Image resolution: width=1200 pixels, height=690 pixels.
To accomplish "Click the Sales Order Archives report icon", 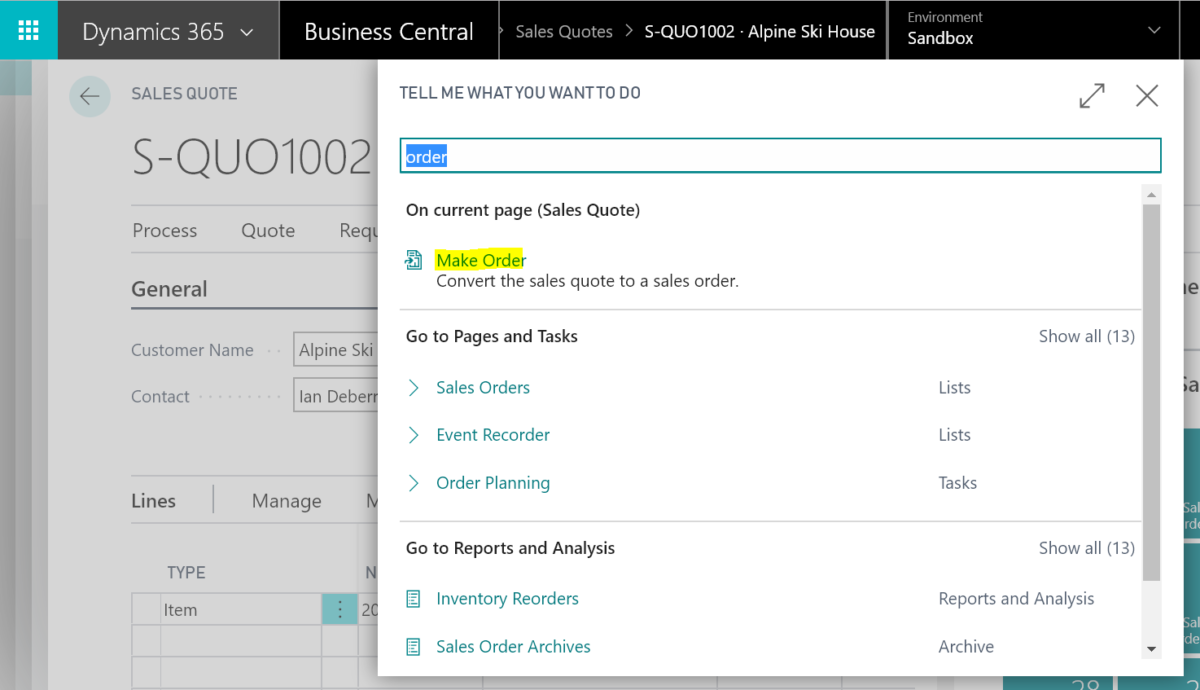I will click(x=413, y=647).
